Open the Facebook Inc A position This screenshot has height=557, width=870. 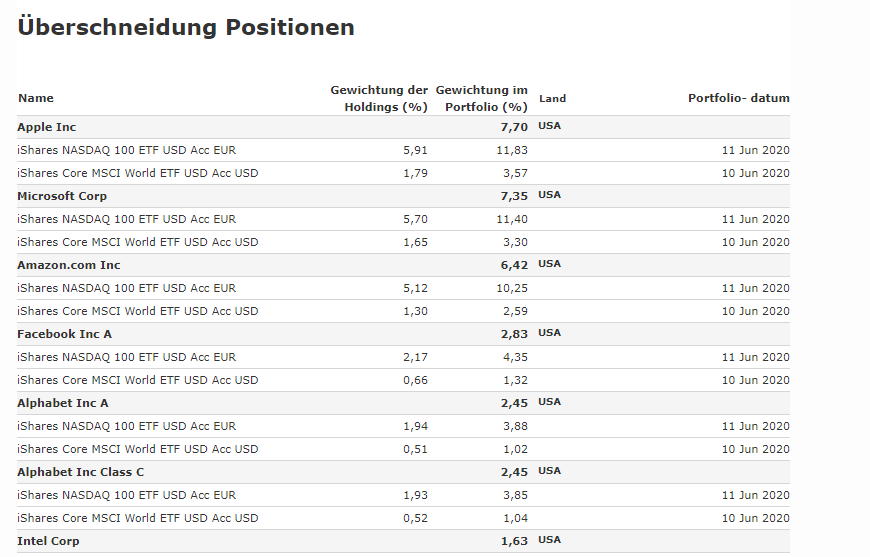(x=64, y=334)
